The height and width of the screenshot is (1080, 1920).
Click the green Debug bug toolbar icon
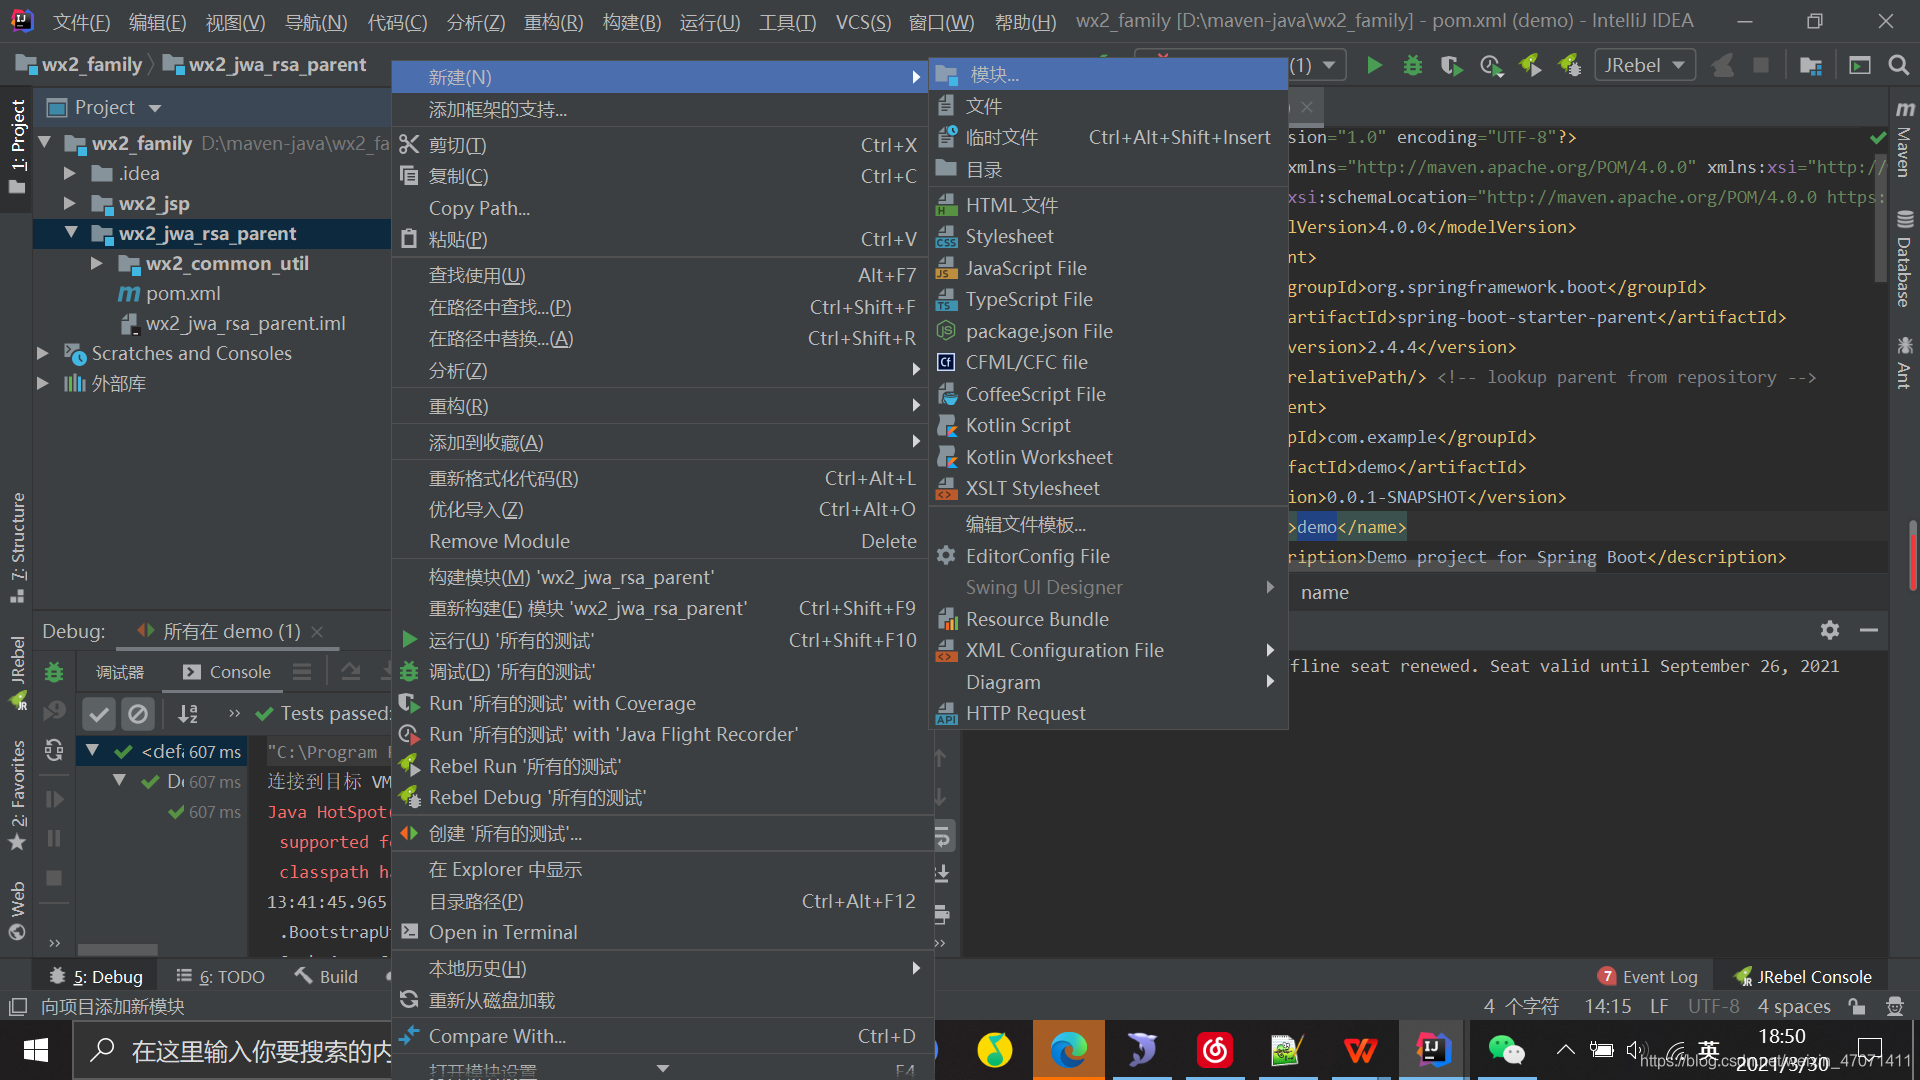click(x=1412, y=66)
